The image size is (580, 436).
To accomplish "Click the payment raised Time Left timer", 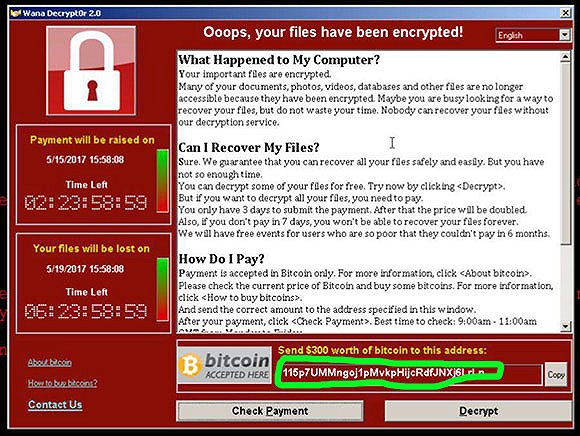I will tap(86, 203).
